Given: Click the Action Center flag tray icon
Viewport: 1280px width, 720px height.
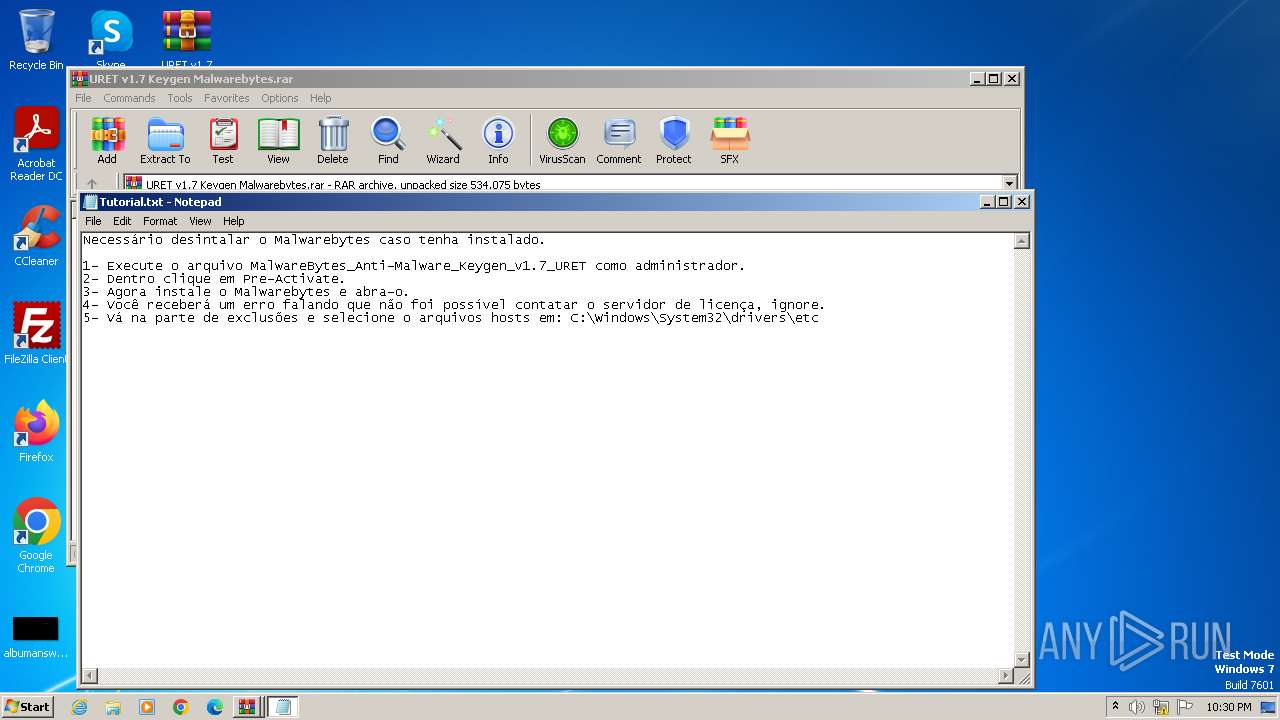Looking at the screenshot, I should [1185, 707].
